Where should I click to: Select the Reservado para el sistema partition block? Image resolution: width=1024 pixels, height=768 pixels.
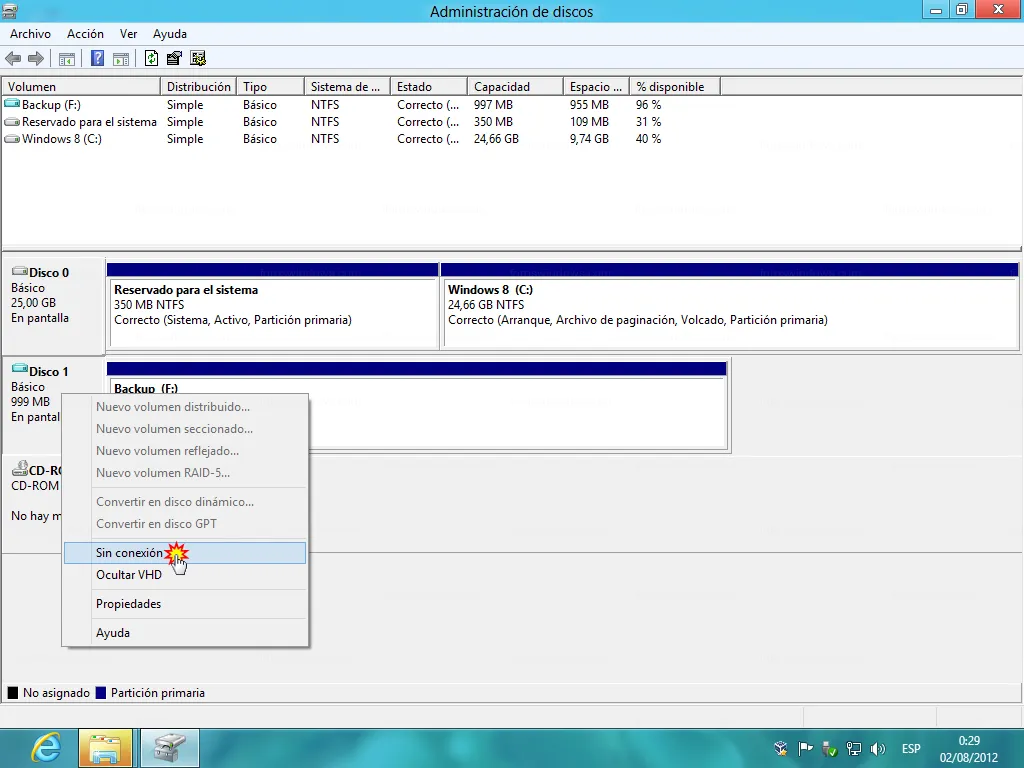[272, 306]
